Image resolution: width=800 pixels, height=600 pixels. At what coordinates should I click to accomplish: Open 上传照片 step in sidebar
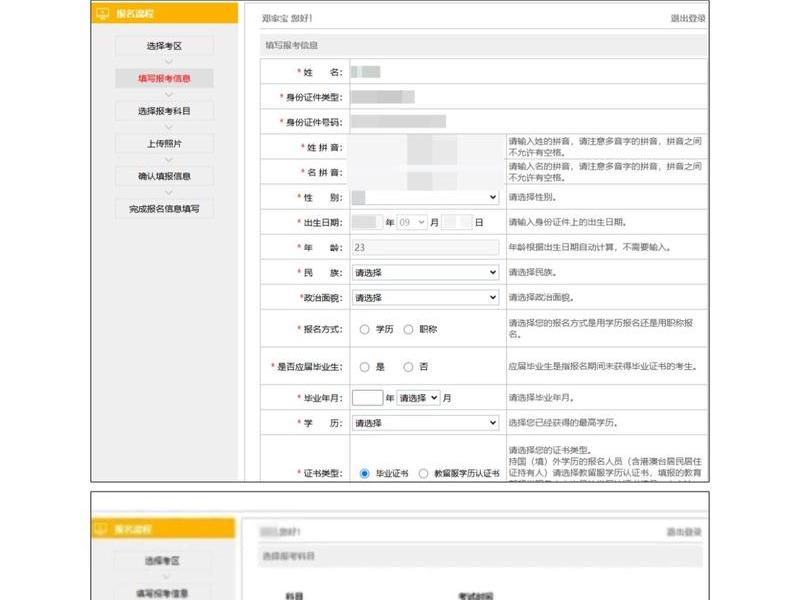coord(164,144)
